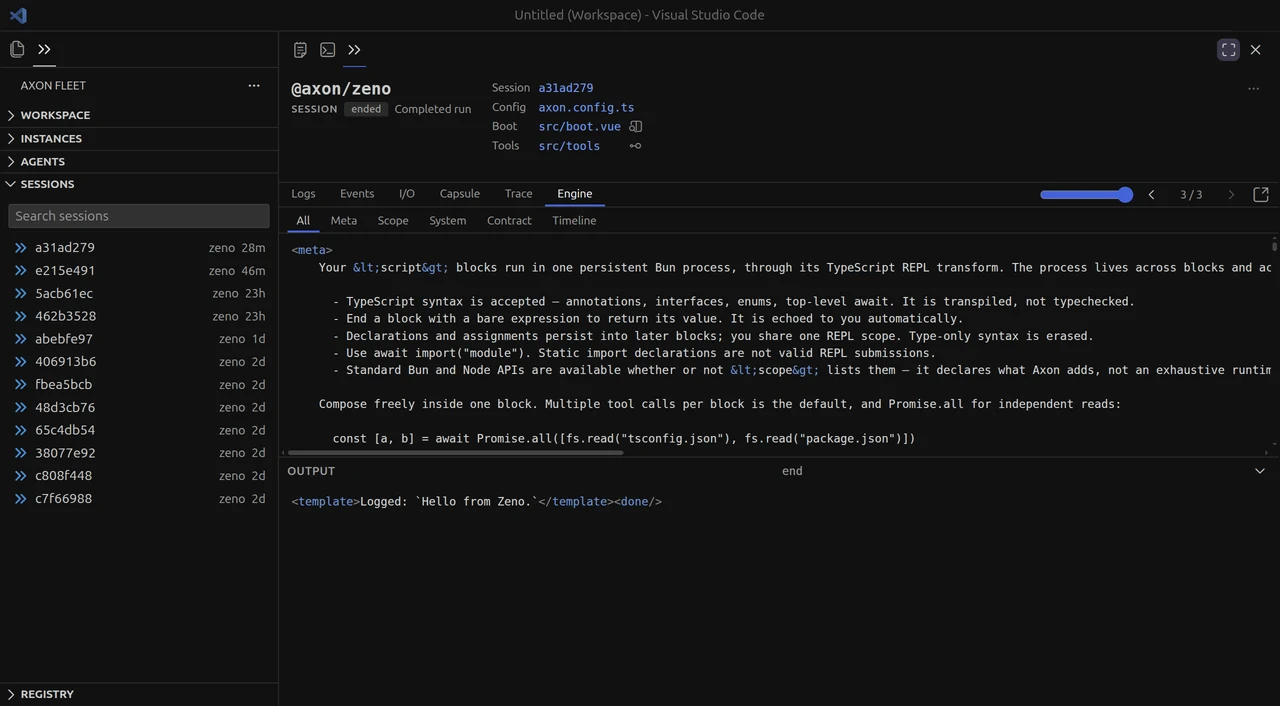The height and width of the screenshot is (706, 1280).
Task: Click the step slider handle
Action: click(1125, 195)
